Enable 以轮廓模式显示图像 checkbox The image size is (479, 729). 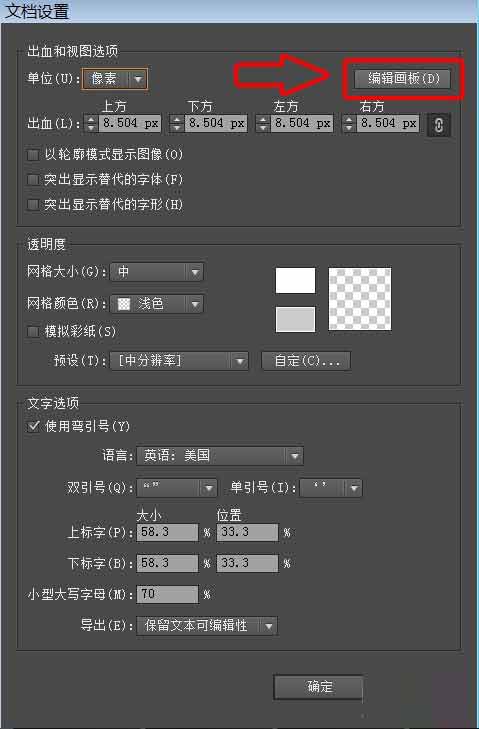[x=33, y=154]
